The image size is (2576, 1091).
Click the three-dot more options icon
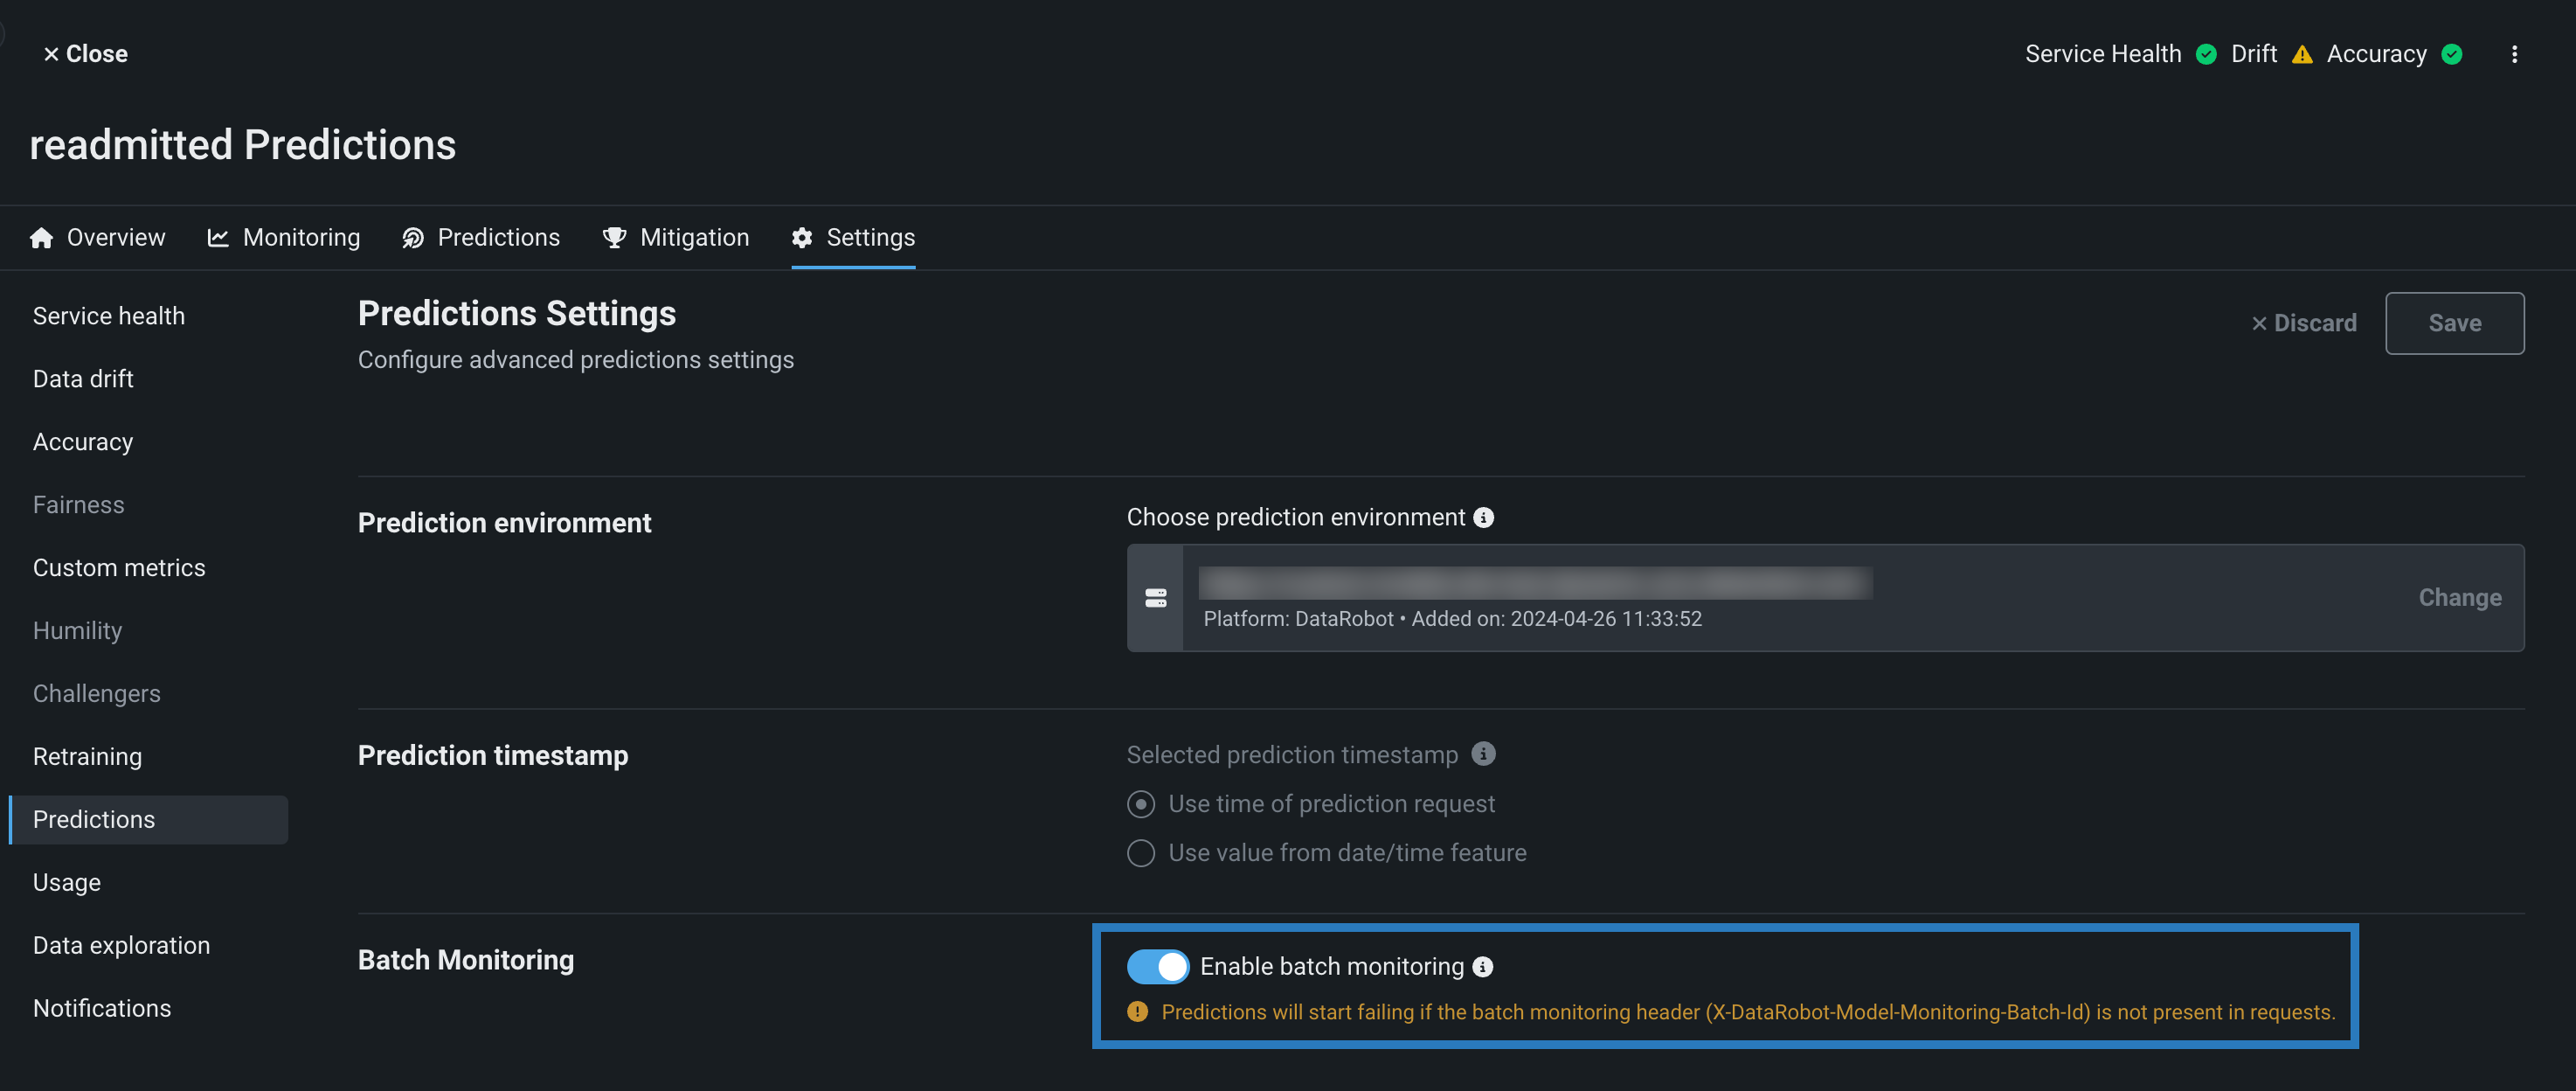point(2514,54)
